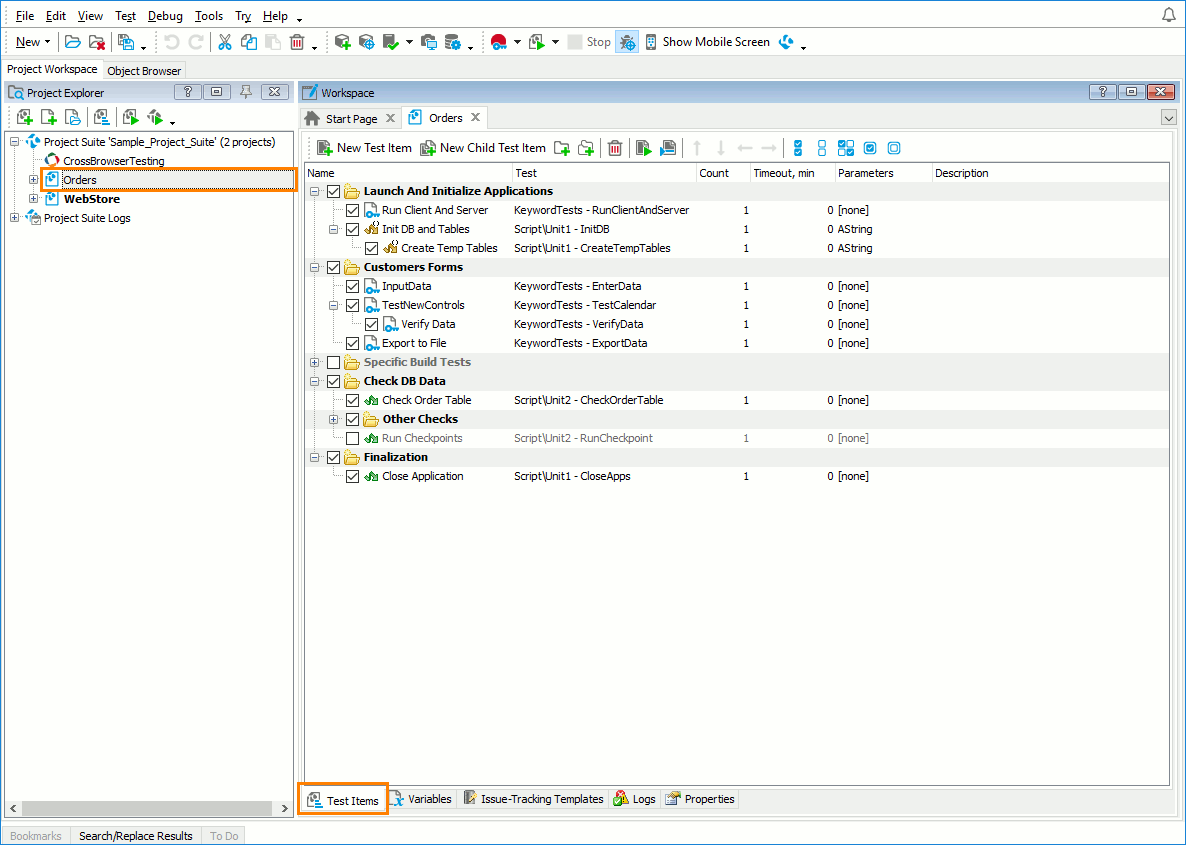Switch to the Variables tab
Image resolution: width=1186 pixels, height=845 pixels.
(x=422, y=799)
